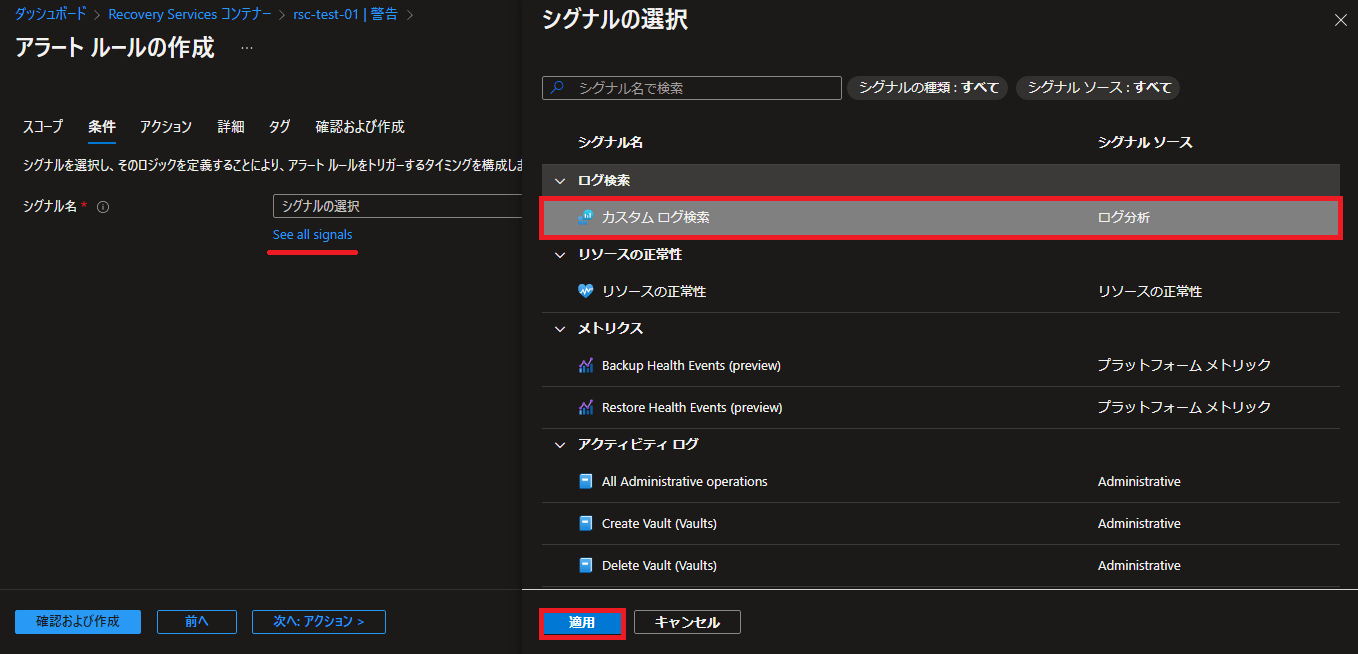Open the シグナル ソース filter
Viewport: 1358px width, 654px height.
click(1099, 88)
